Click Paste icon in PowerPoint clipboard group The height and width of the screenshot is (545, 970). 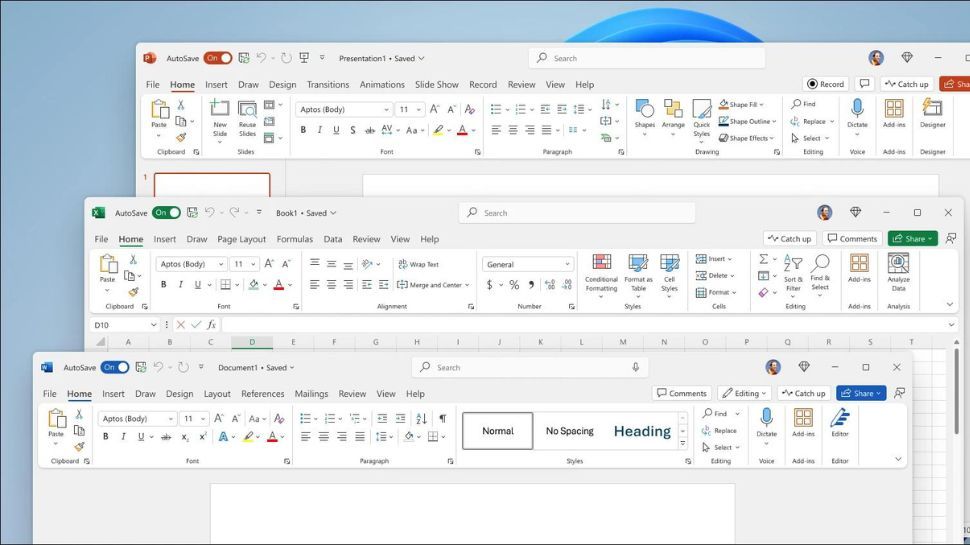(160, 109)
